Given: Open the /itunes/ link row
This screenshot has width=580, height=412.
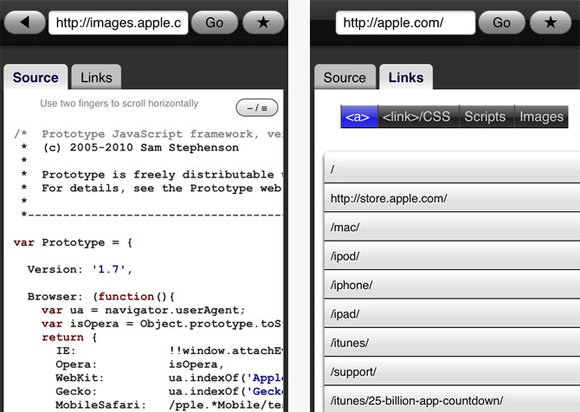Looking at the screenshot, I should 452,342.
